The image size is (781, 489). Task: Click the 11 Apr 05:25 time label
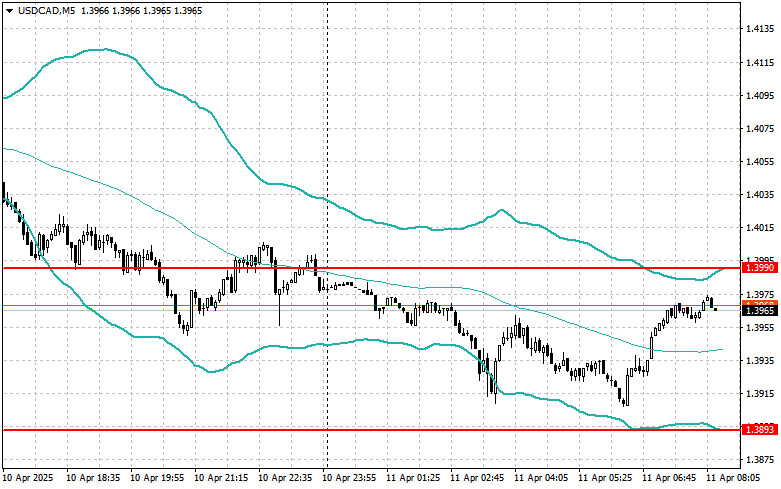[605, 478]
